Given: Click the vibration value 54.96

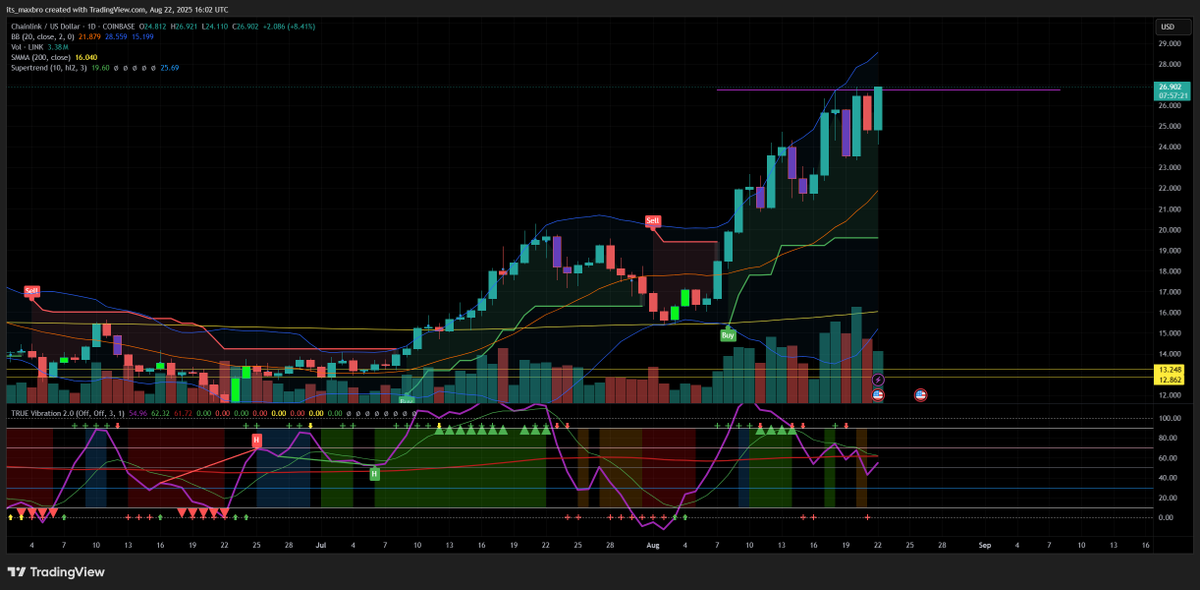Looking at the screenshot, I should [x=138, y=412].
